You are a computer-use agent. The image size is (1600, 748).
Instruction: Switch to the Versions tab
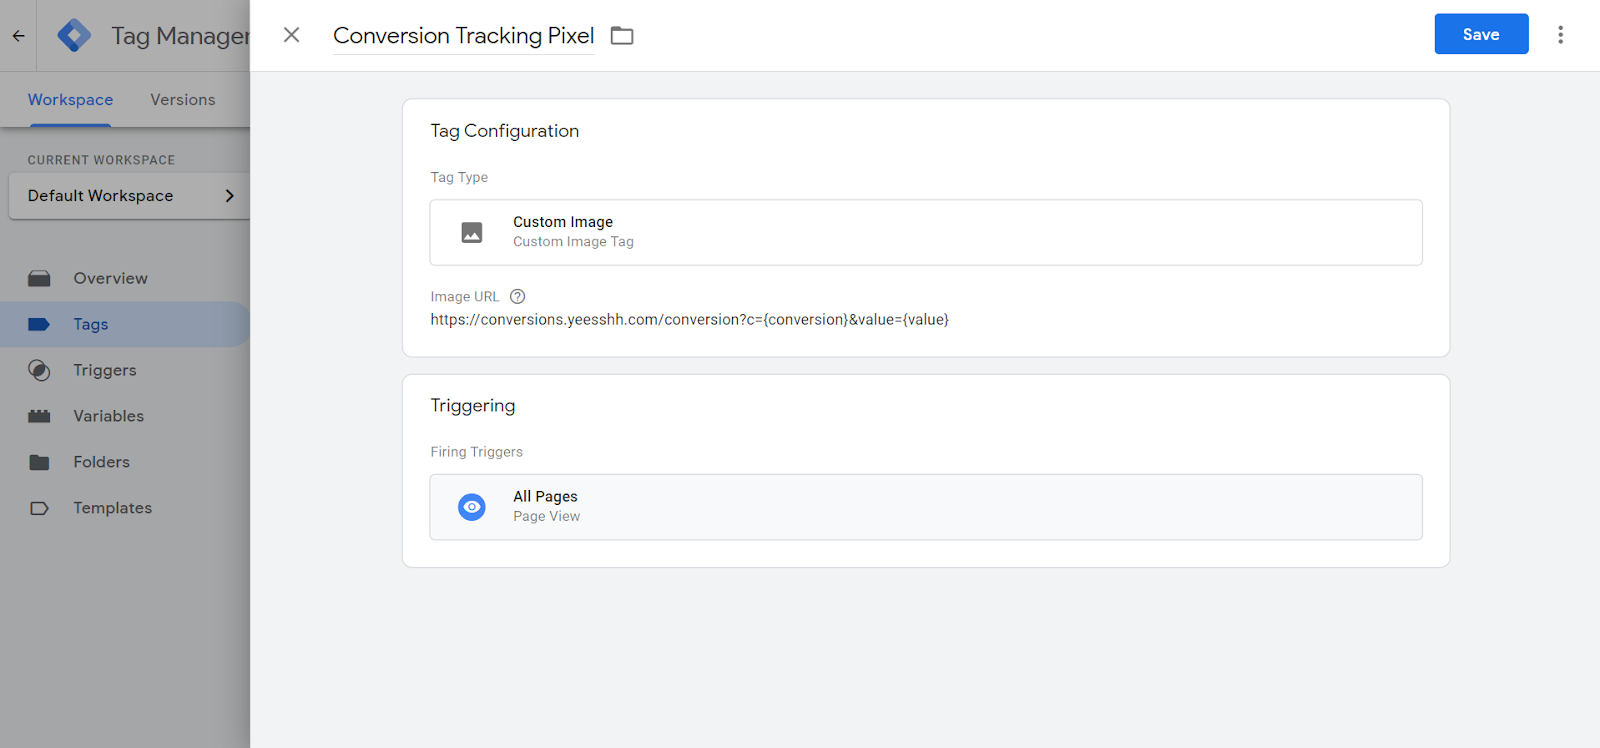(183, 100)
